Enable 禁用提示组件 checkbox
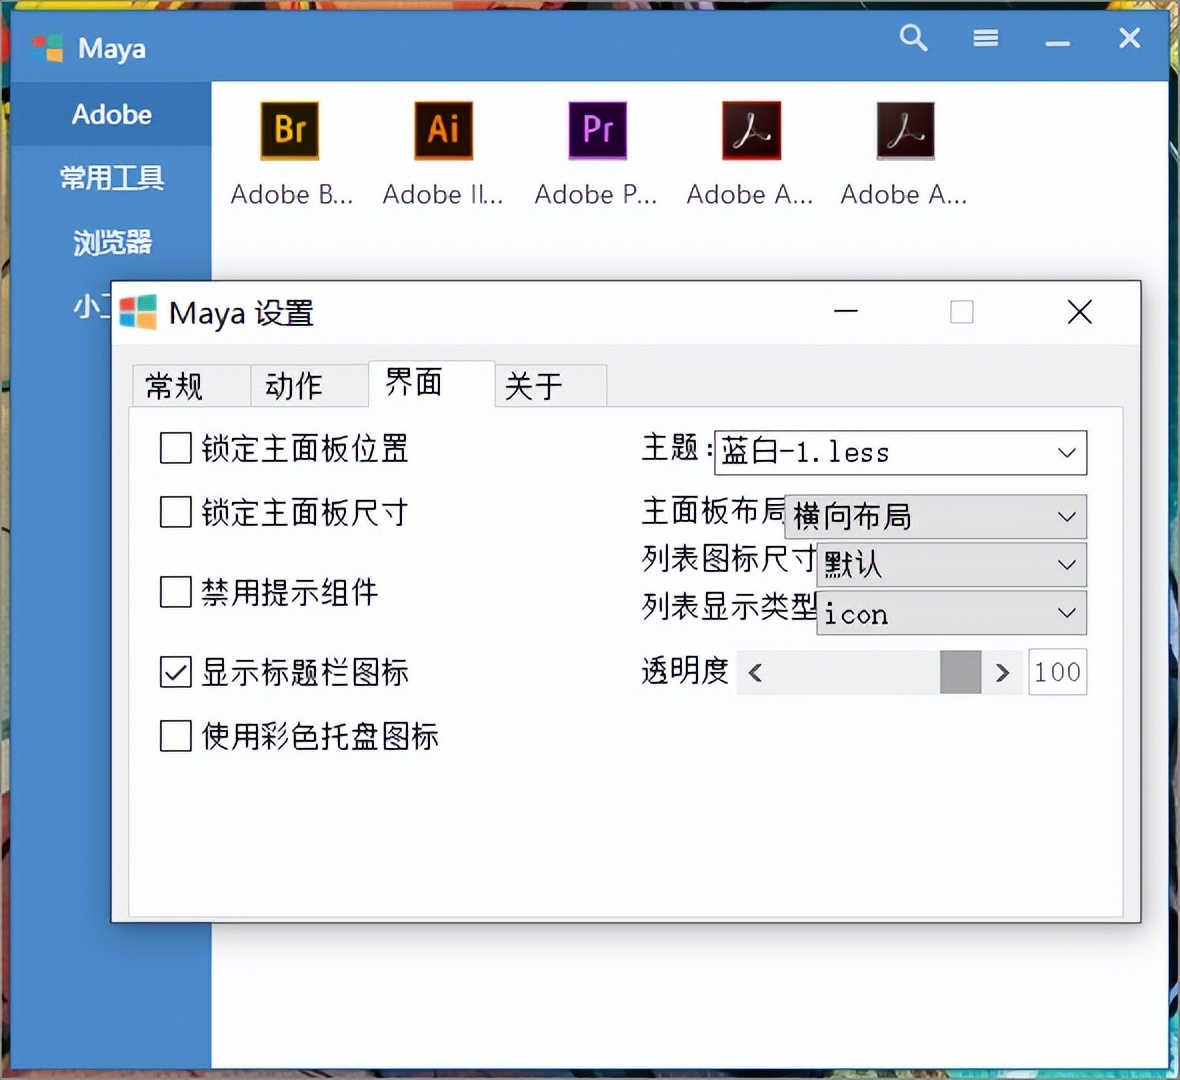The height and width of the screenshot is (1080, 1180). pos(175,592)
